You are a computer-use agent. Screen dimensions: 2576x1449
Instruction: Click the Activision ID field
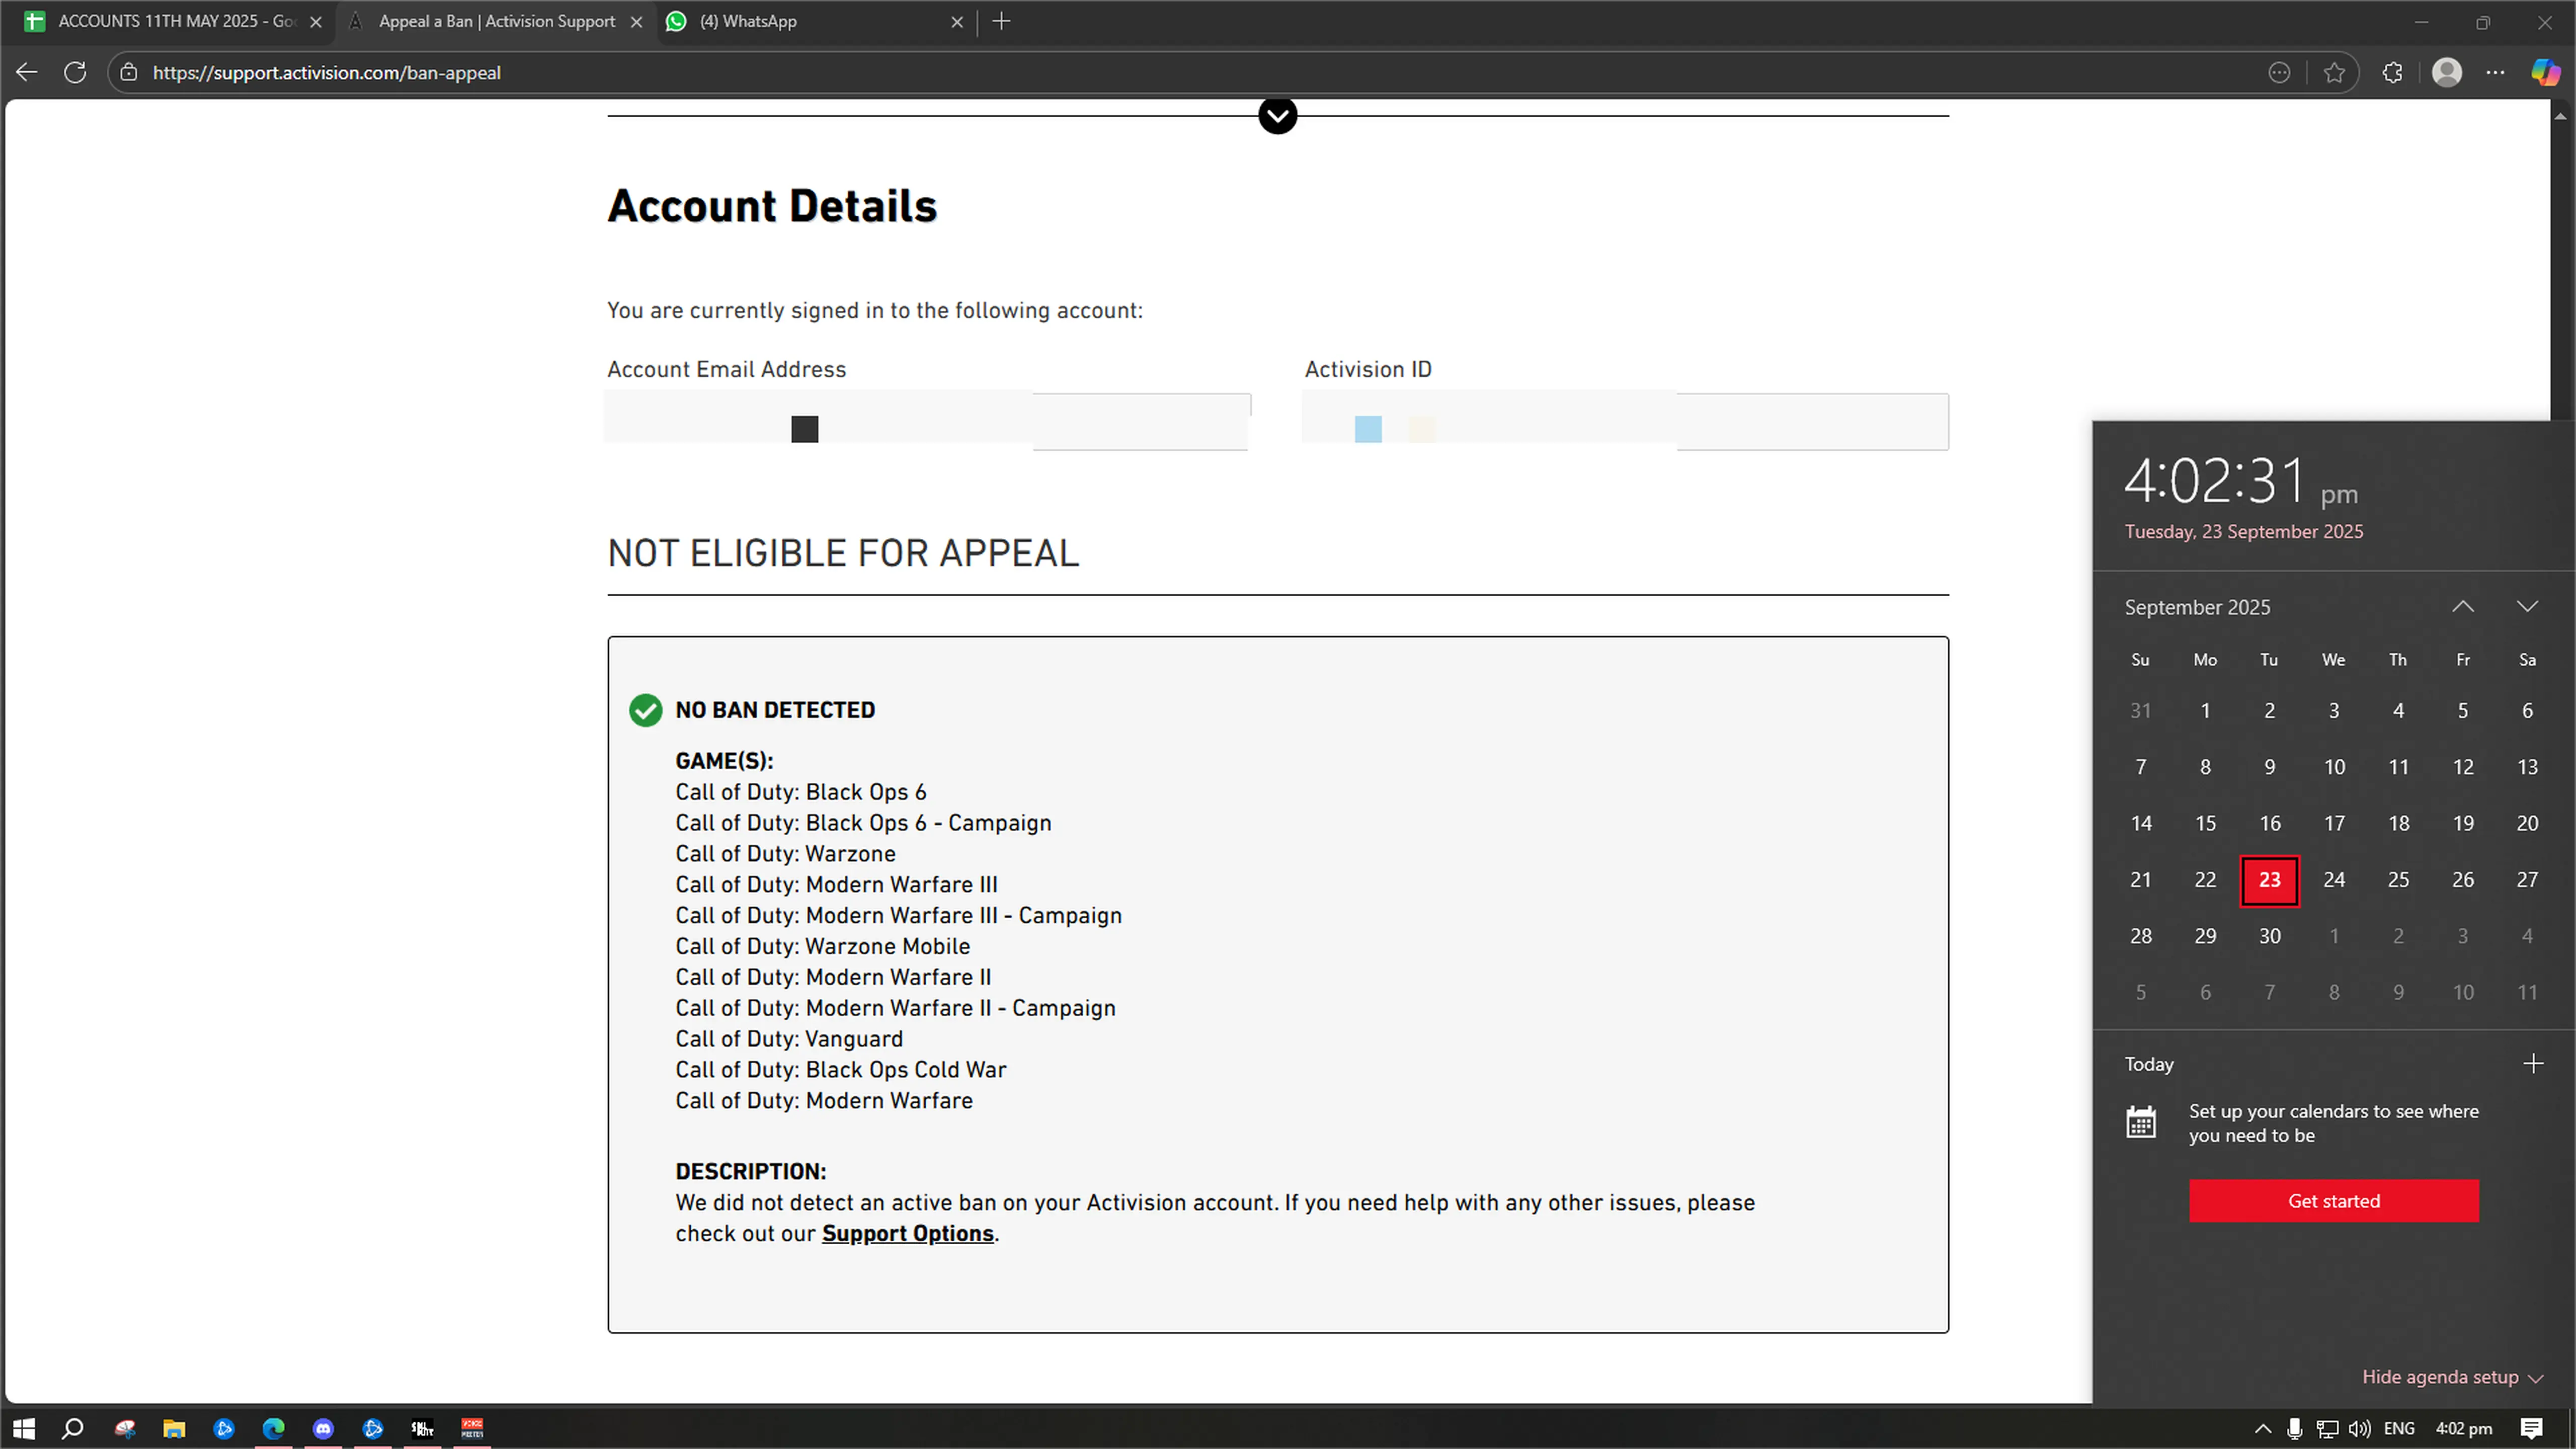tap(1626, 421)
